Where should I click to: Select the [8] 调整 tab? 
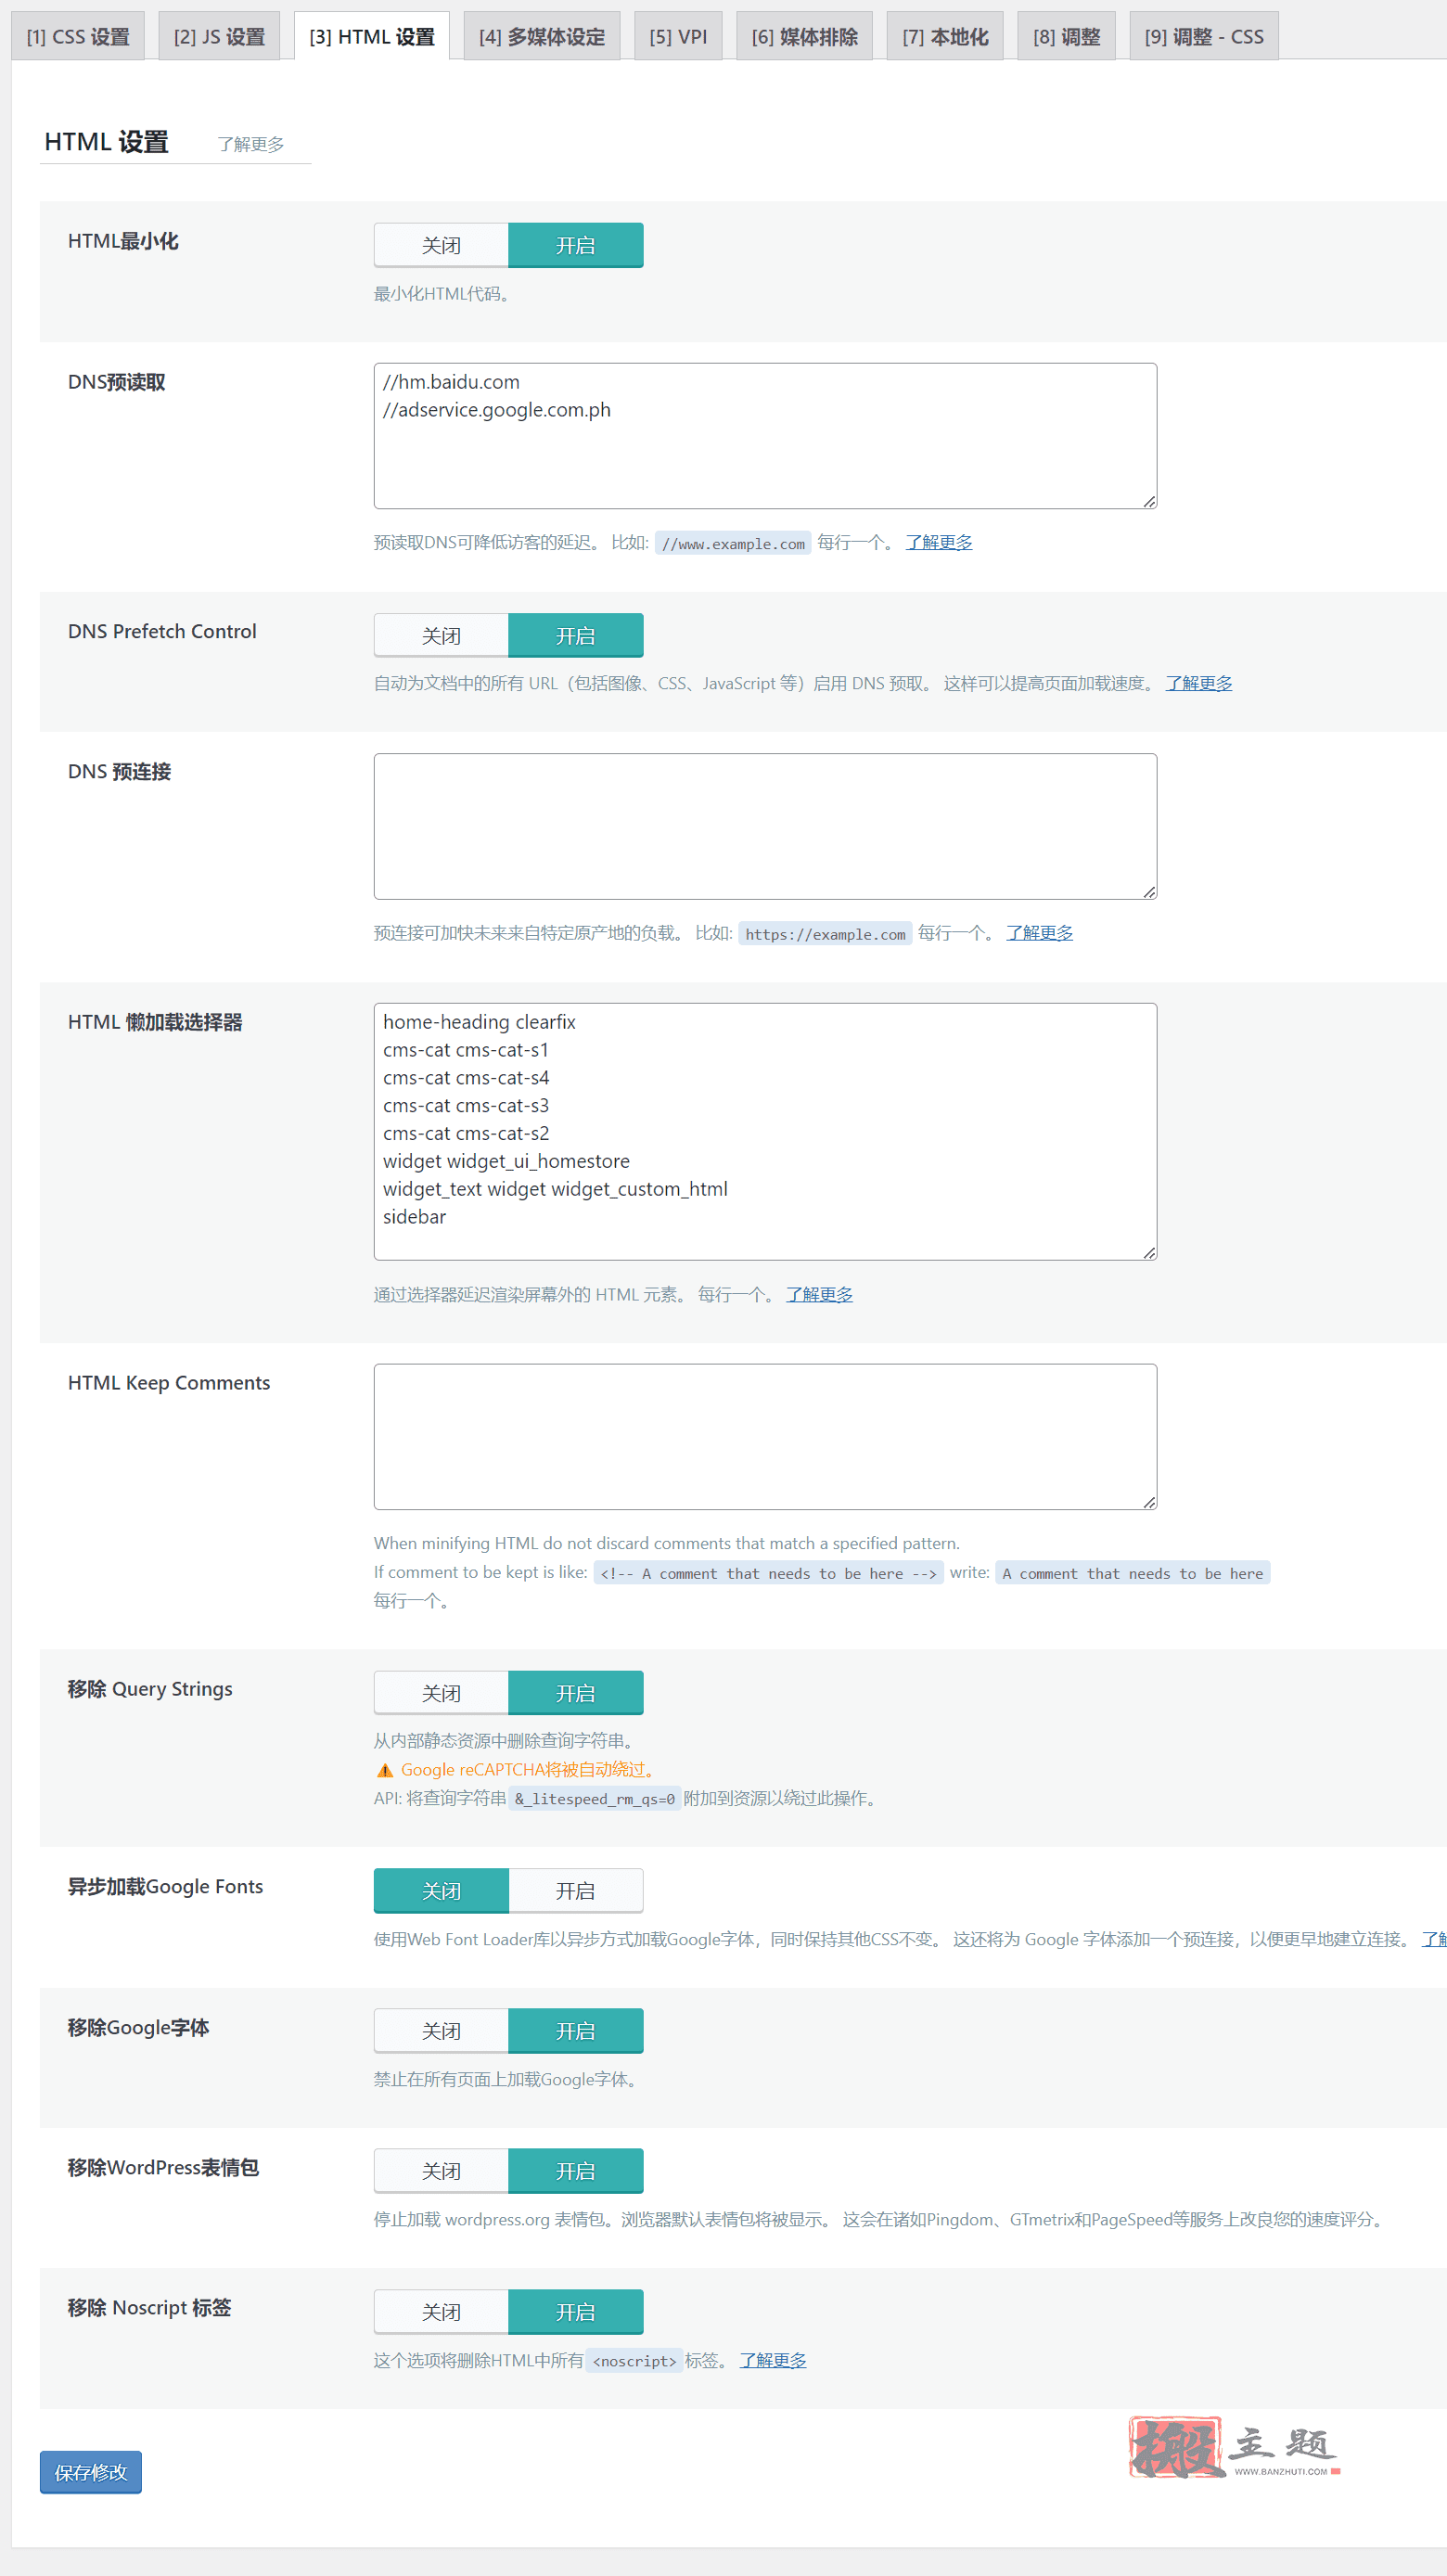coord(1067,37)
